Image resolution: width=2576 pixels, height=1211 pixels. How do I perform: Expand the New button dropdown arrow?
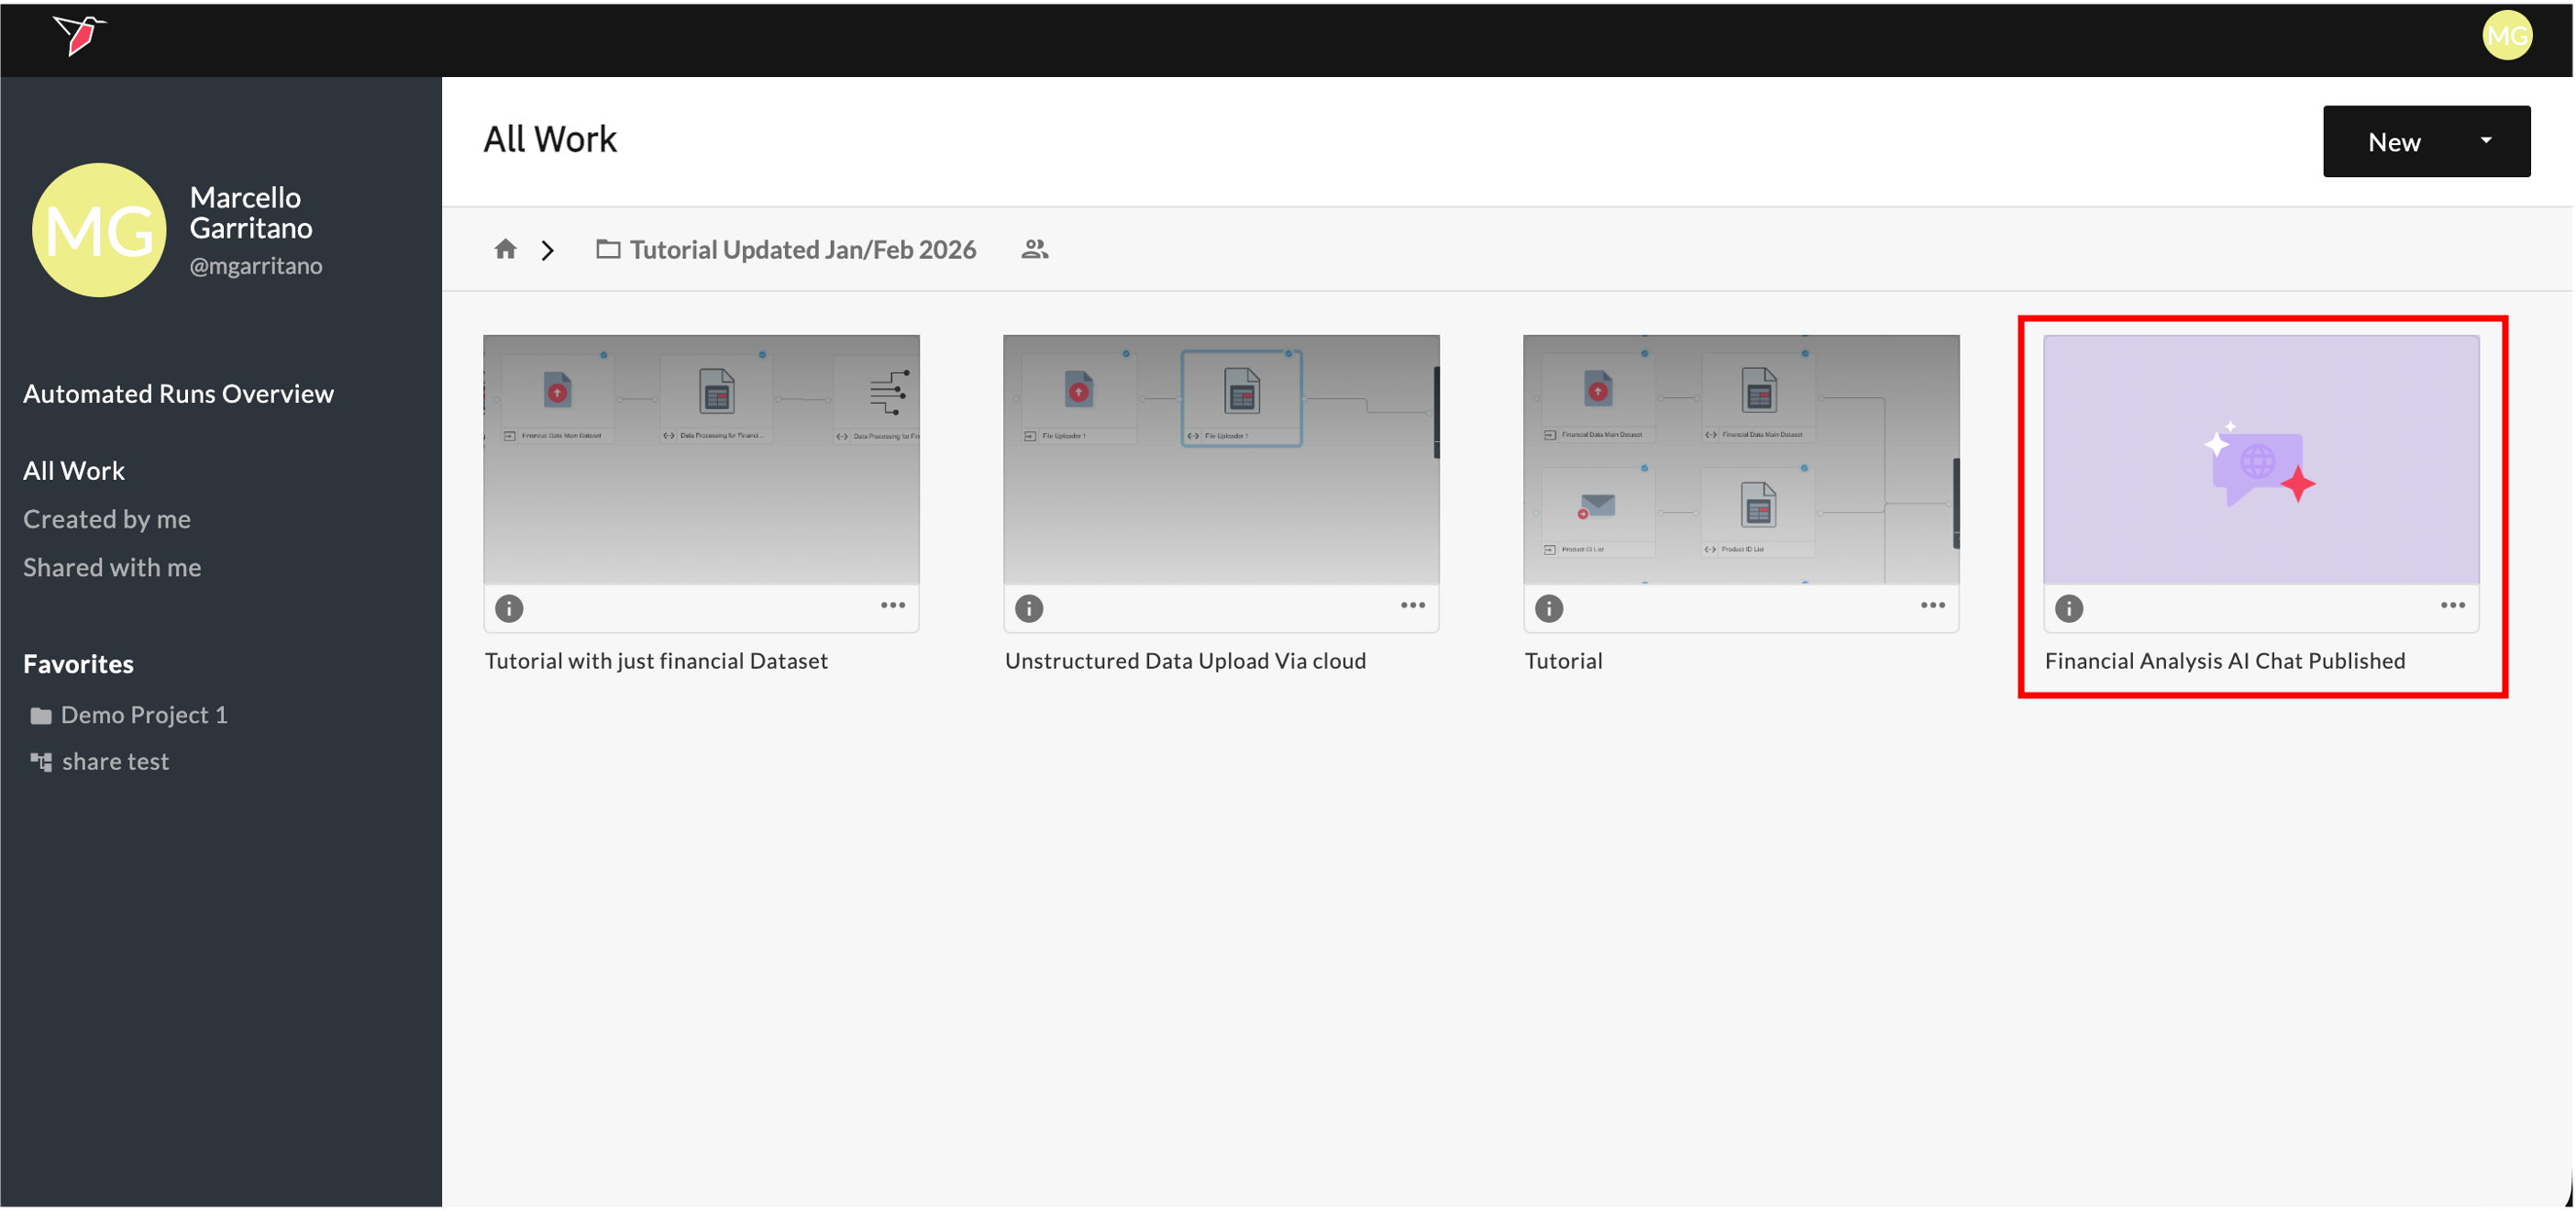pyautogui.click(x=2486, y=141)
